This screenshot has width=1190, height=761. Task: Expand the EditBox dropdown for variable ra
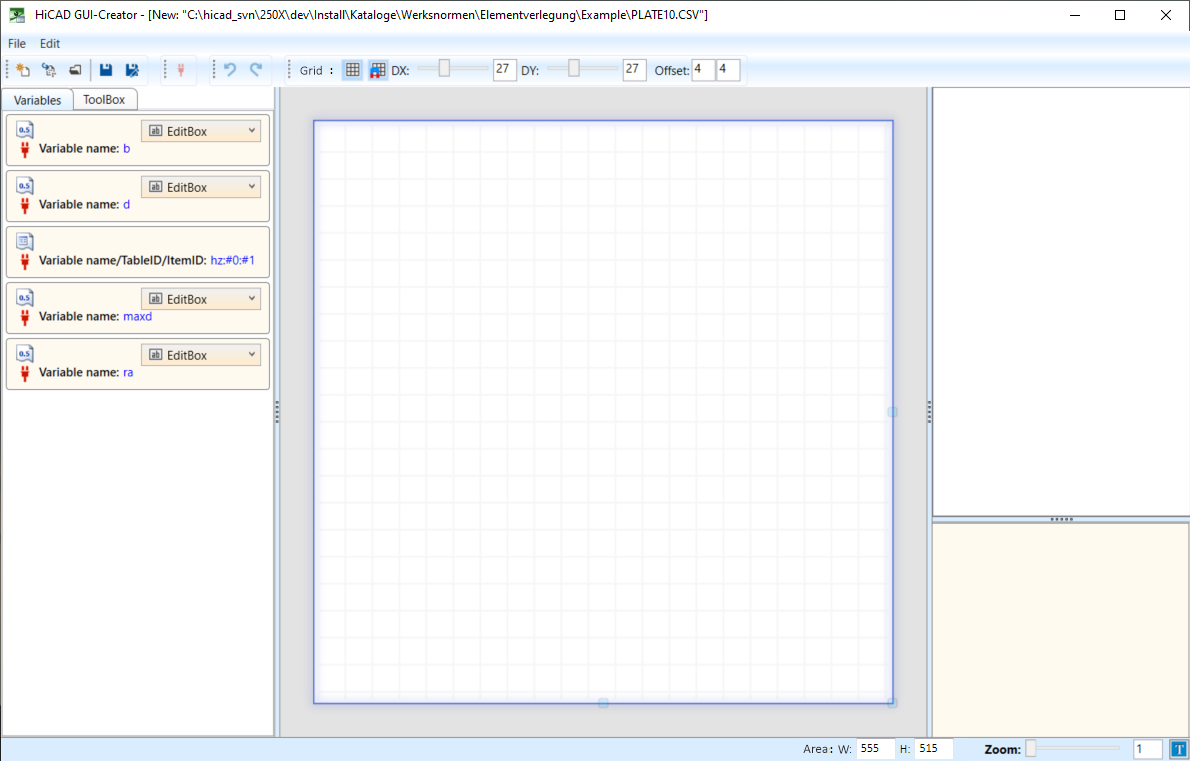201,355
